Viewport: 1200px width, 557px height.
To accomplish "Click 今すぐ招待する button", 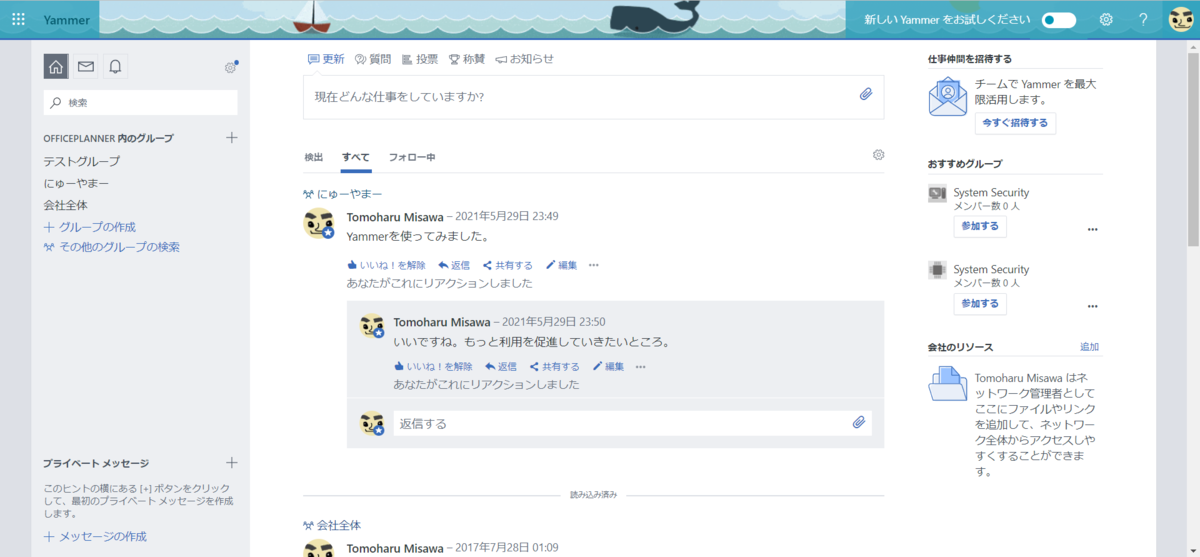I will [x=1015, y=123].
